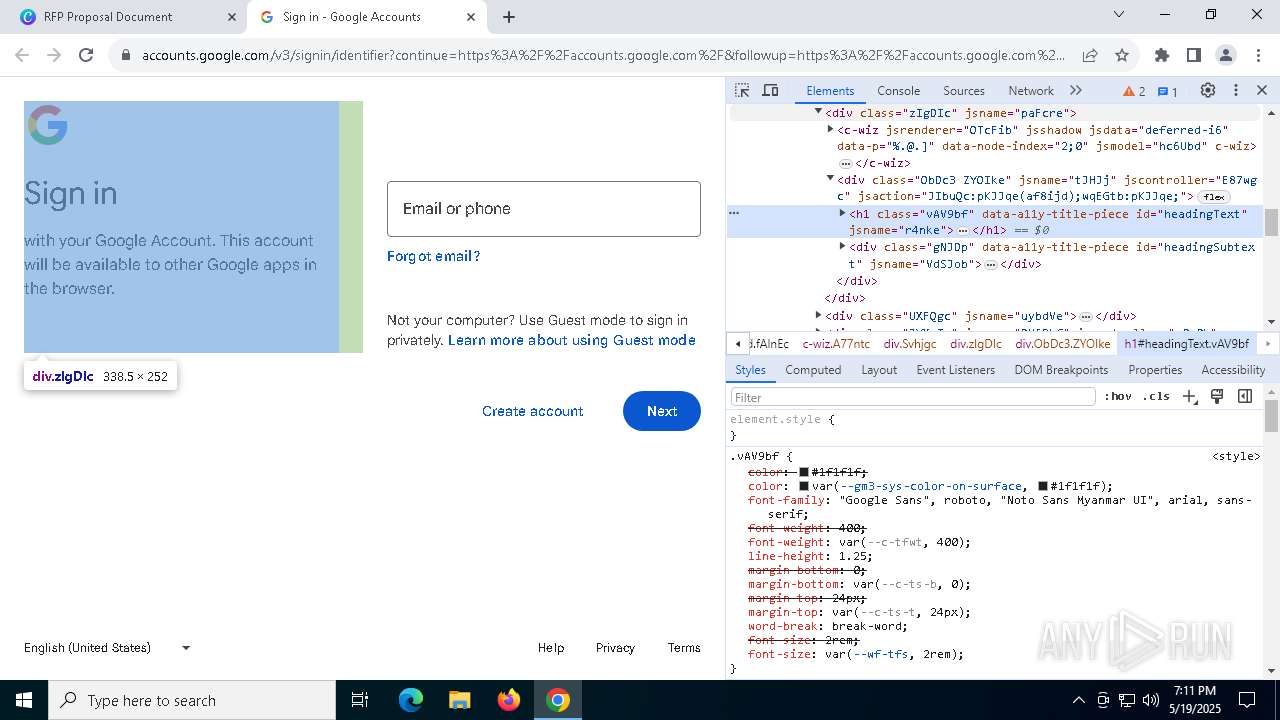Open the Windows Start menu
1280x720 pixels.
click(24, 700)
